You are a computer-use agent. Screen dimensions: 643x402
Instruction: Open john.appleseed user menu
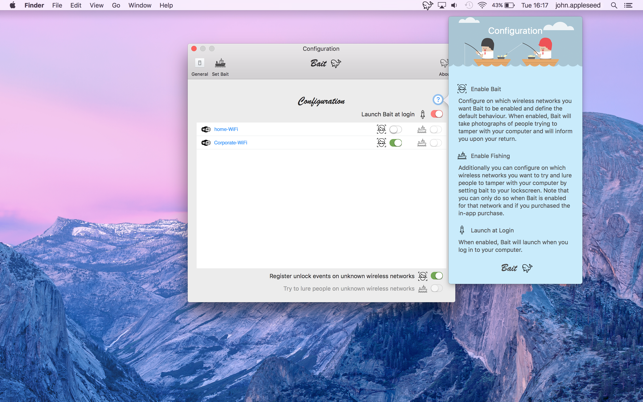[578, 5]
